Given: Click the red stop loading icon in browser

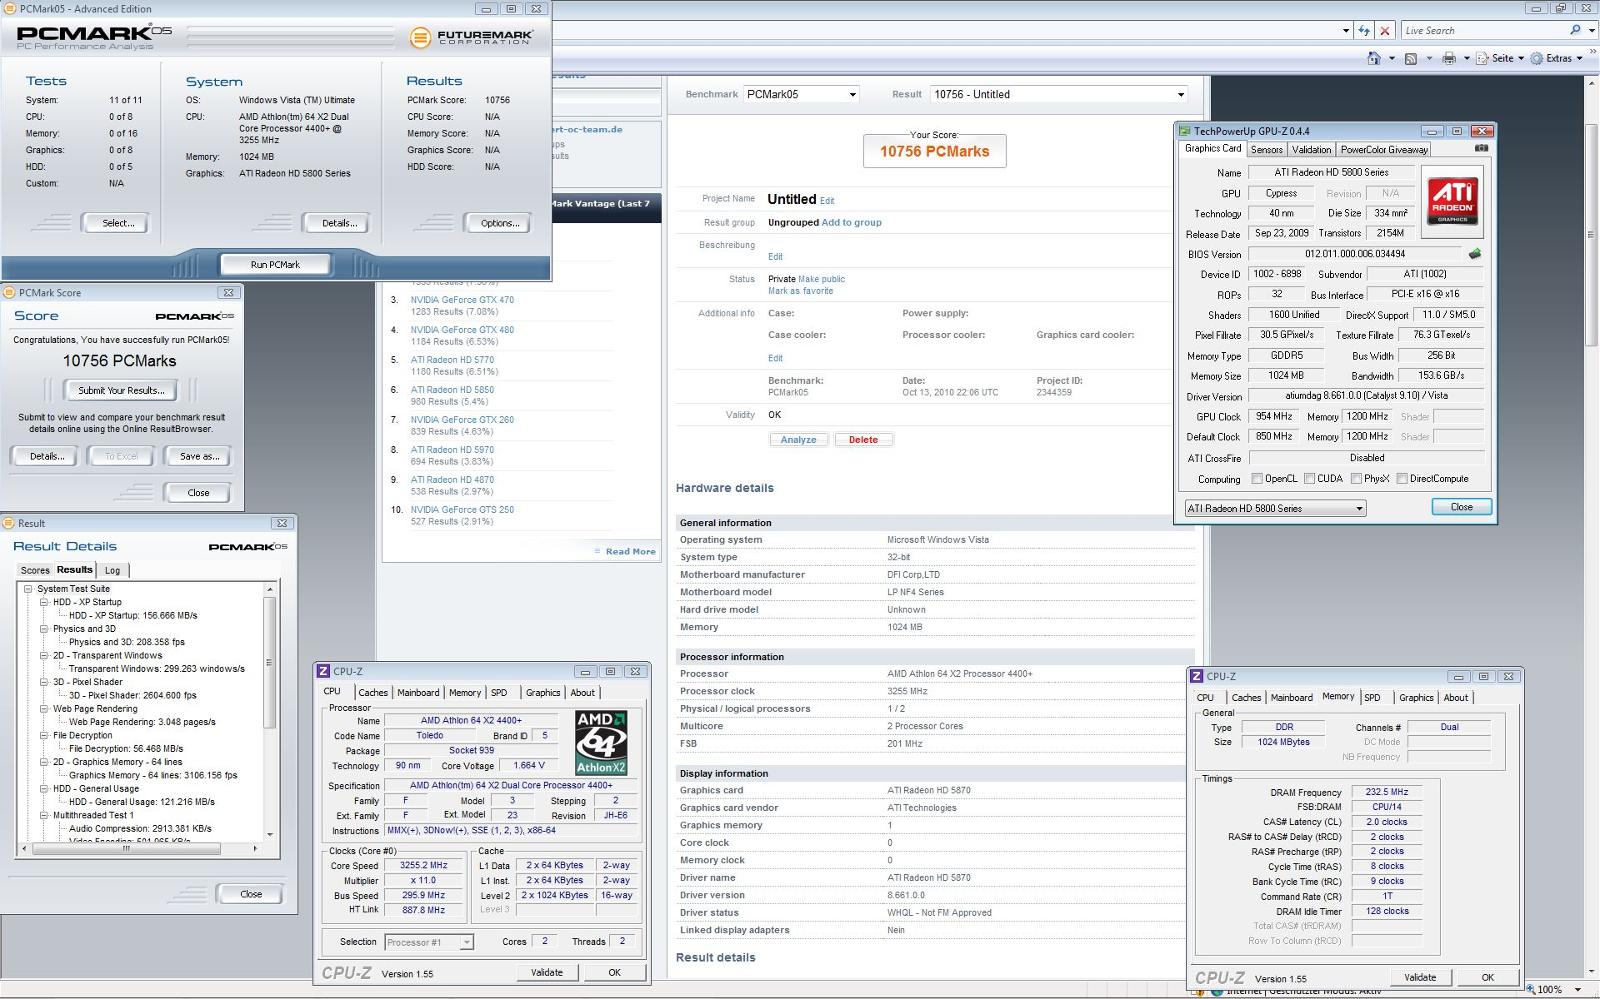Looking at the screenshot, I should 1385,31.
